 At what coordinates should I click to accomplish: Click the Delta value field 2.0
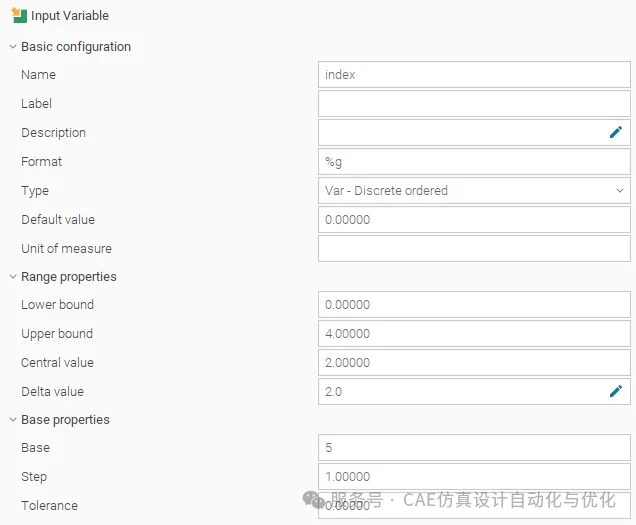[474, 392]
